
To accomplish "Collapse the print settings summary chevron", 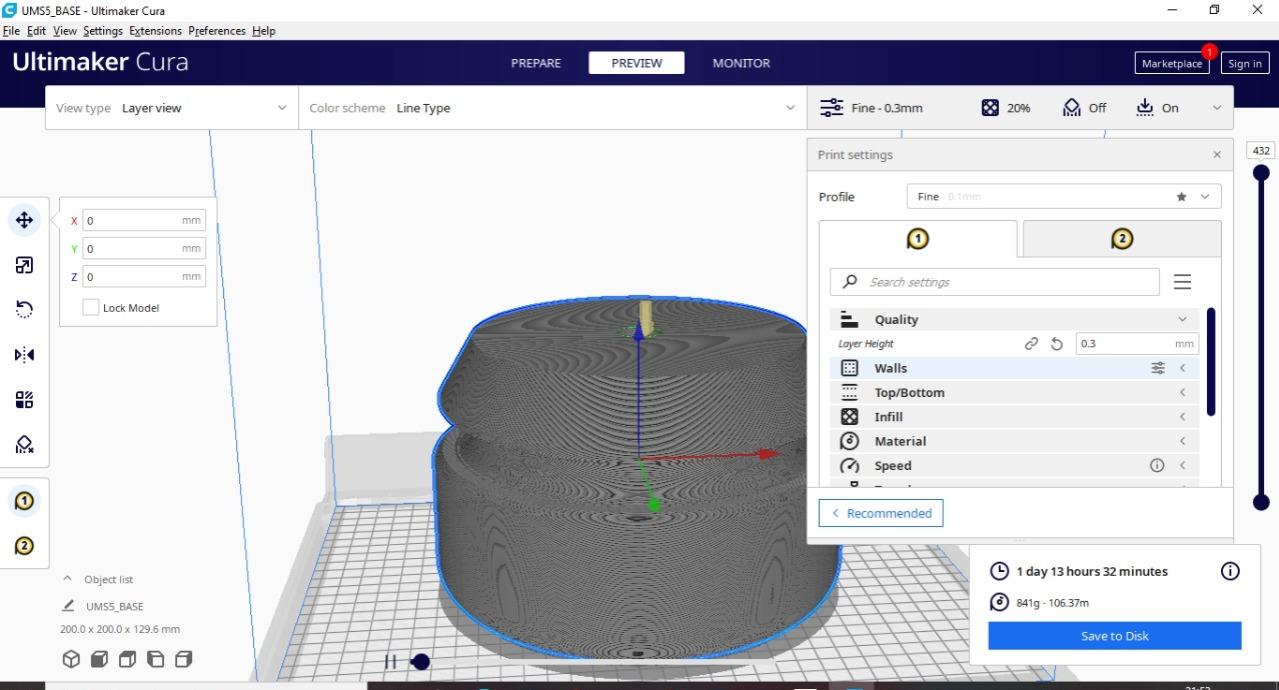I will (1217, 108).
